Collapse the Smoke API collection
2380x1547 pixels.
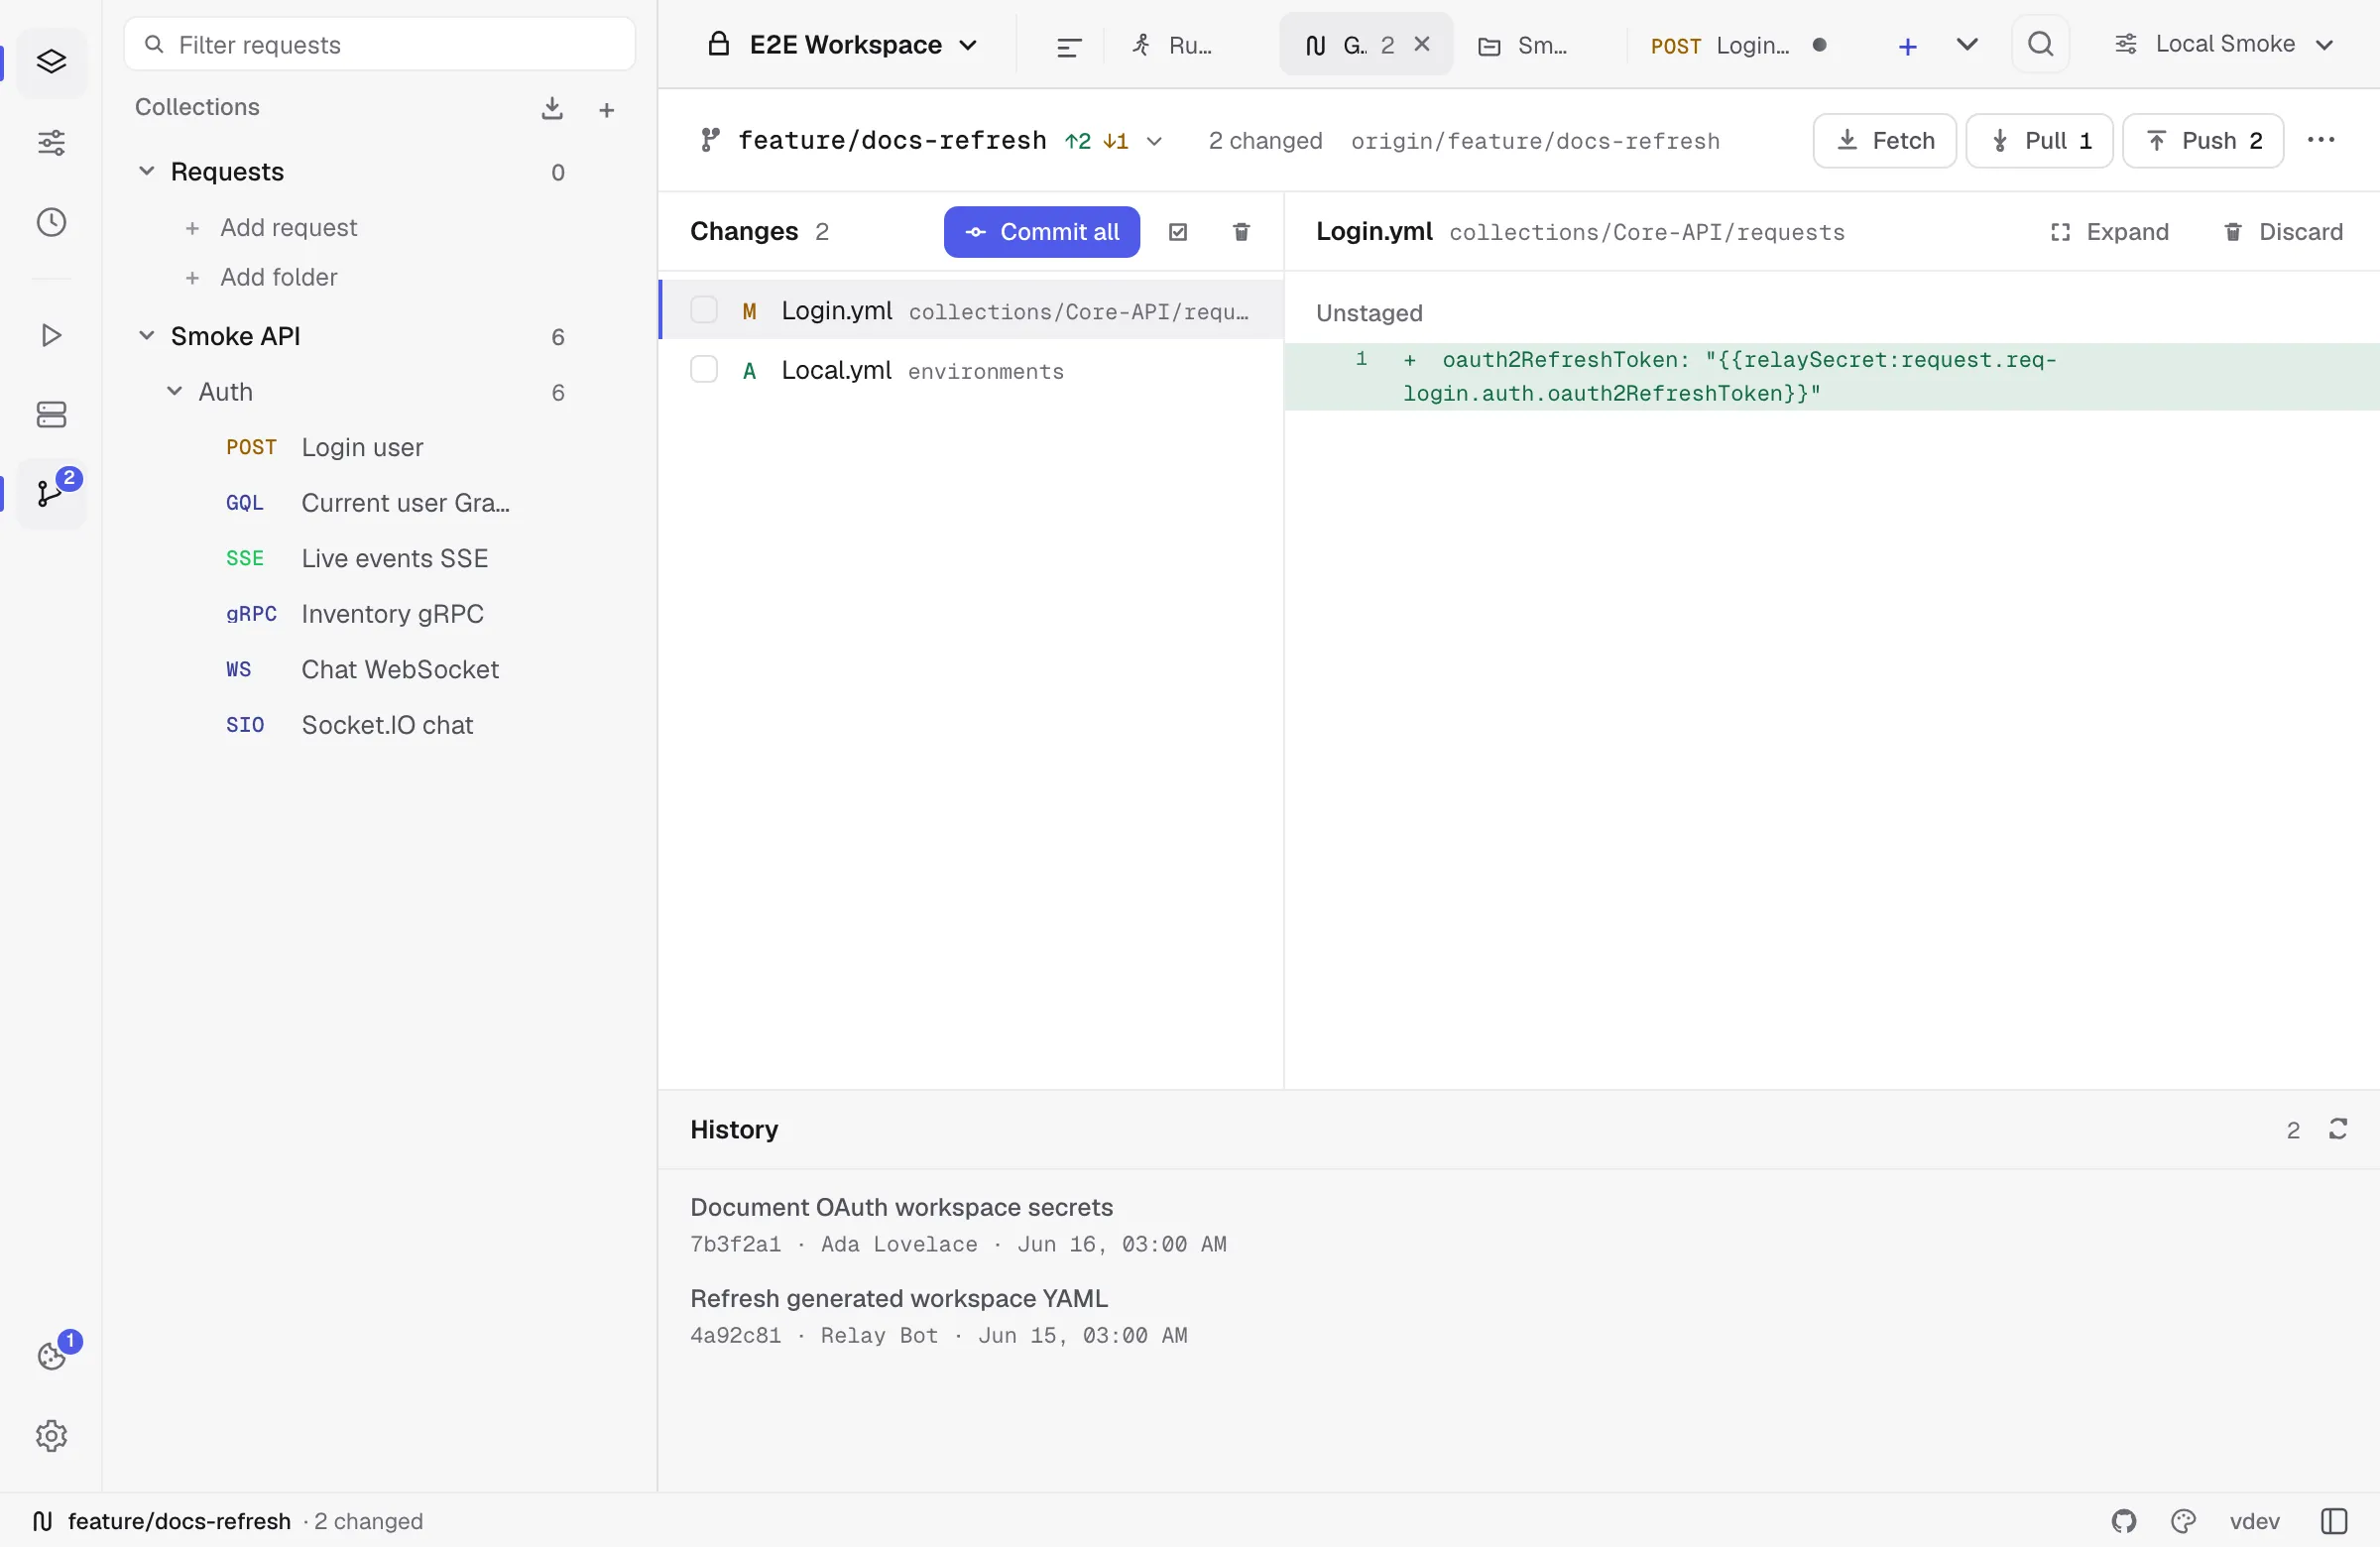(x=146, y=335)
